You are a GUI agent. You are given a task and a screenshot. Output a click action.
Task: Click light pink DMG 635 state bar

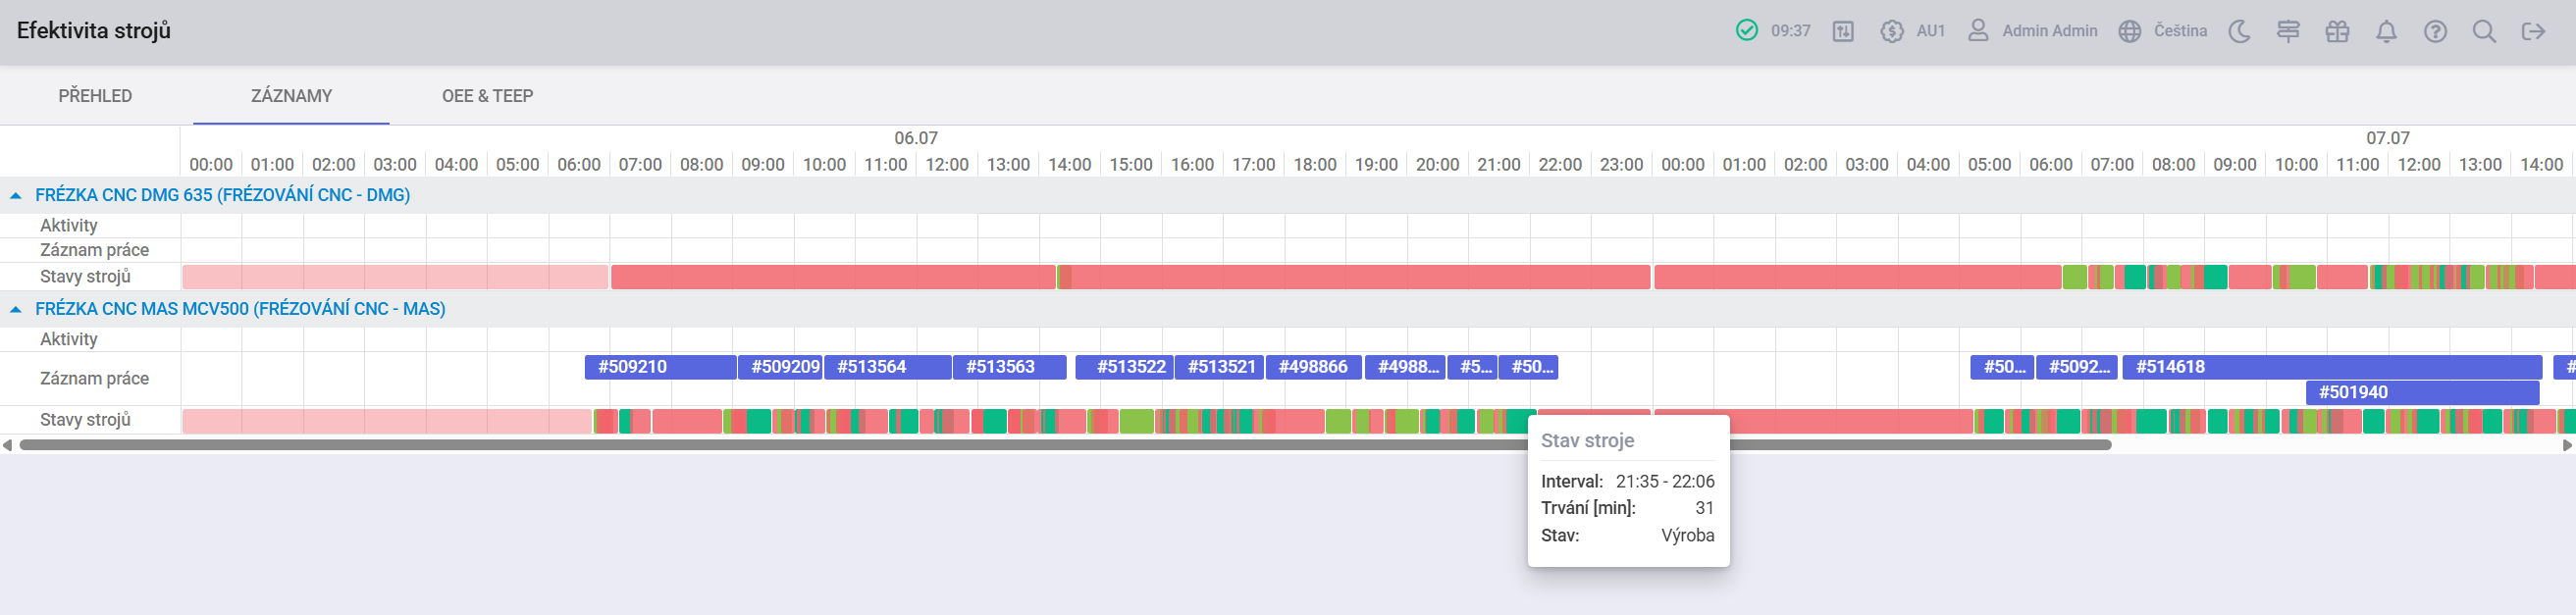(x=395, y=277)
